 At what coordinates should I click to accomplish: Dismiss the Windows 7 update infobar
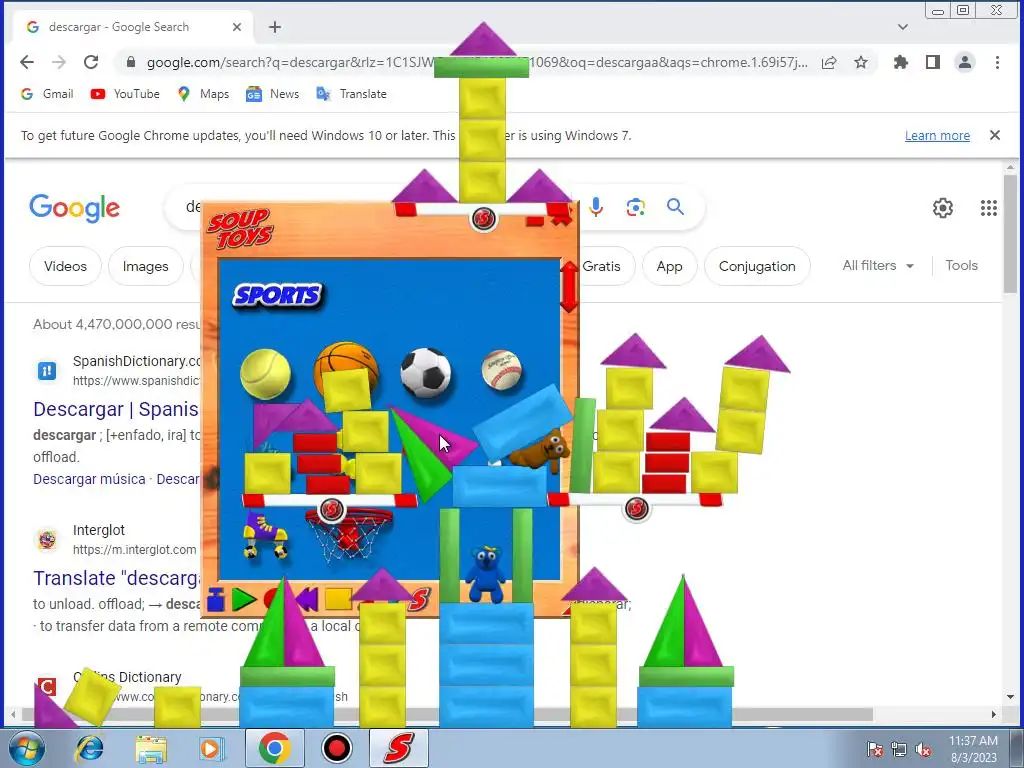point(995,135)
